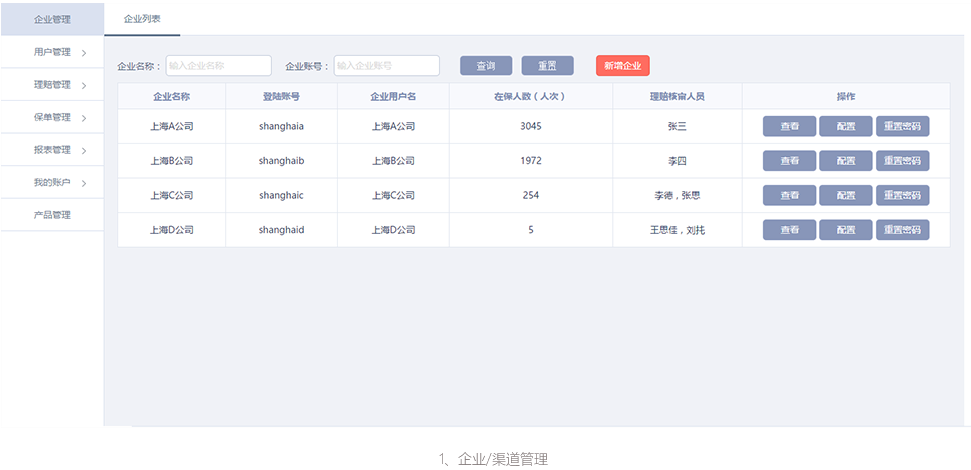Open the 产品管理 sidebar menu
This screenshot has width=971, height=470.
(52, 215)
